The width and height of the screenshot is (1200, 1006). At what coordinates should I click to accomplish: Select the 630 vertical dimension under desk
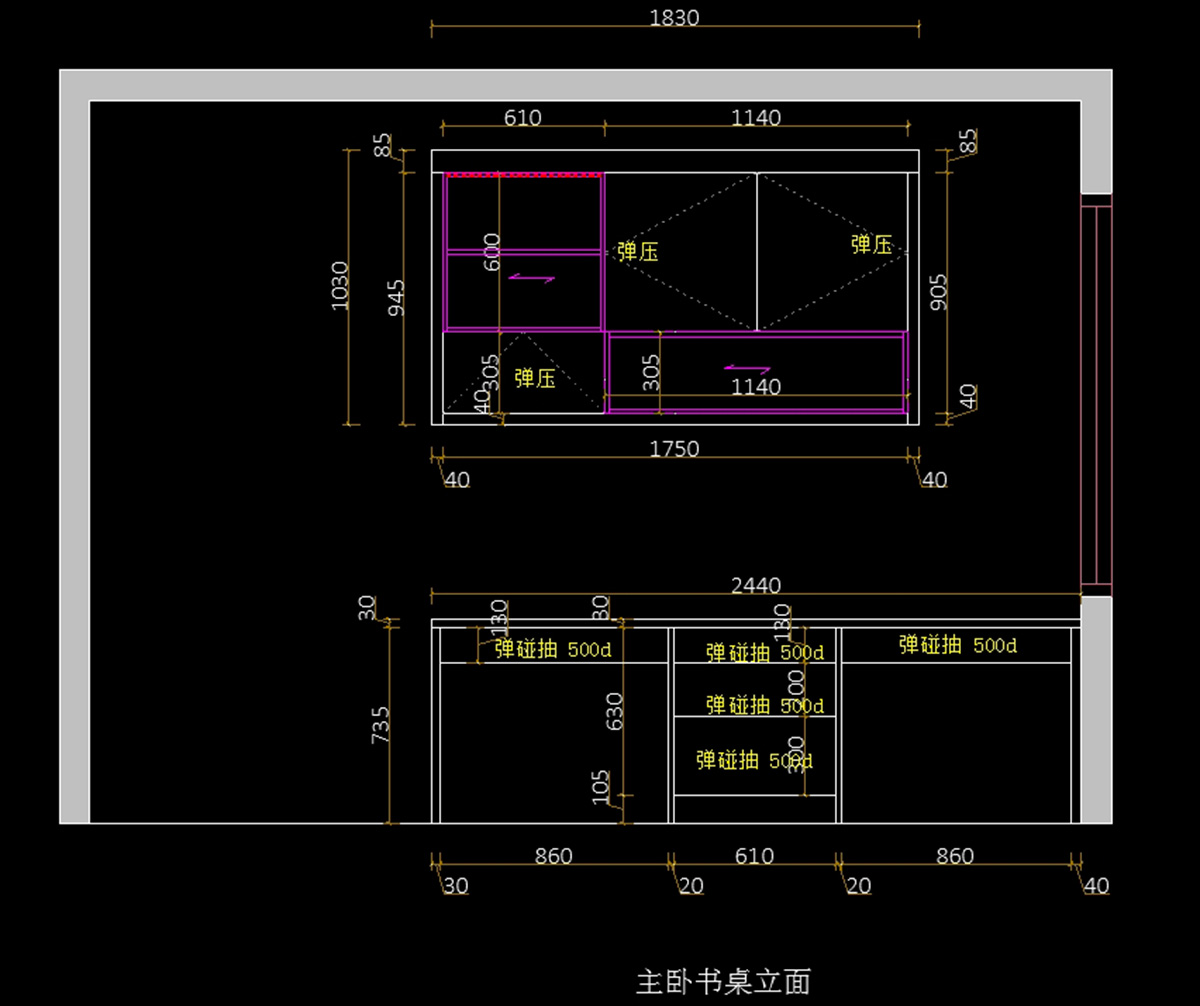(615, 711)
